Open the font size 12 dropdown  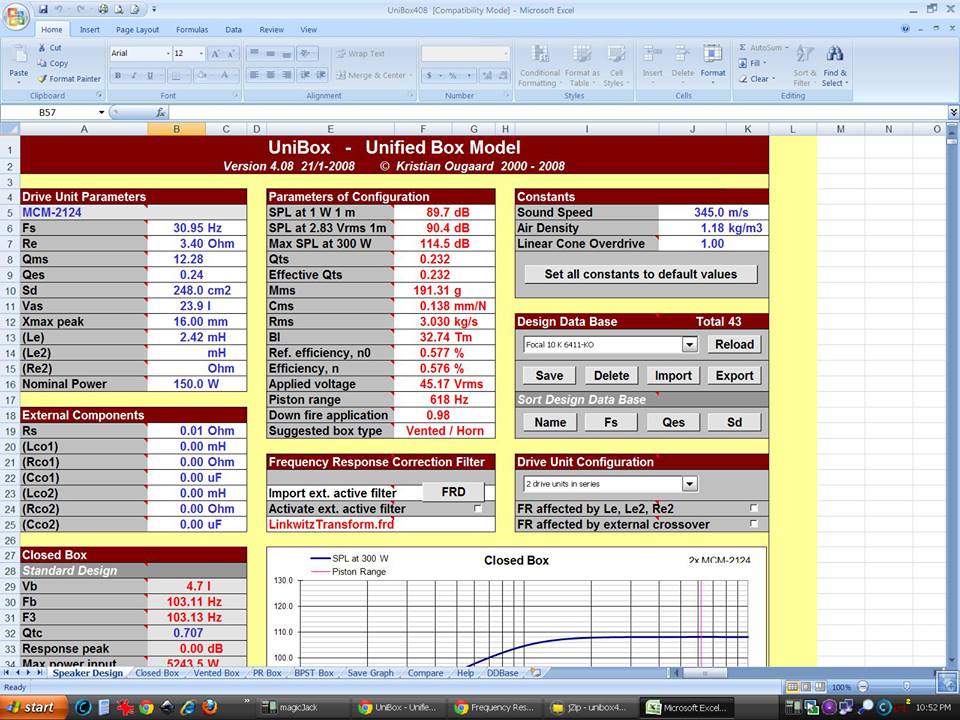pyautogui.click(x=201, y=54)
